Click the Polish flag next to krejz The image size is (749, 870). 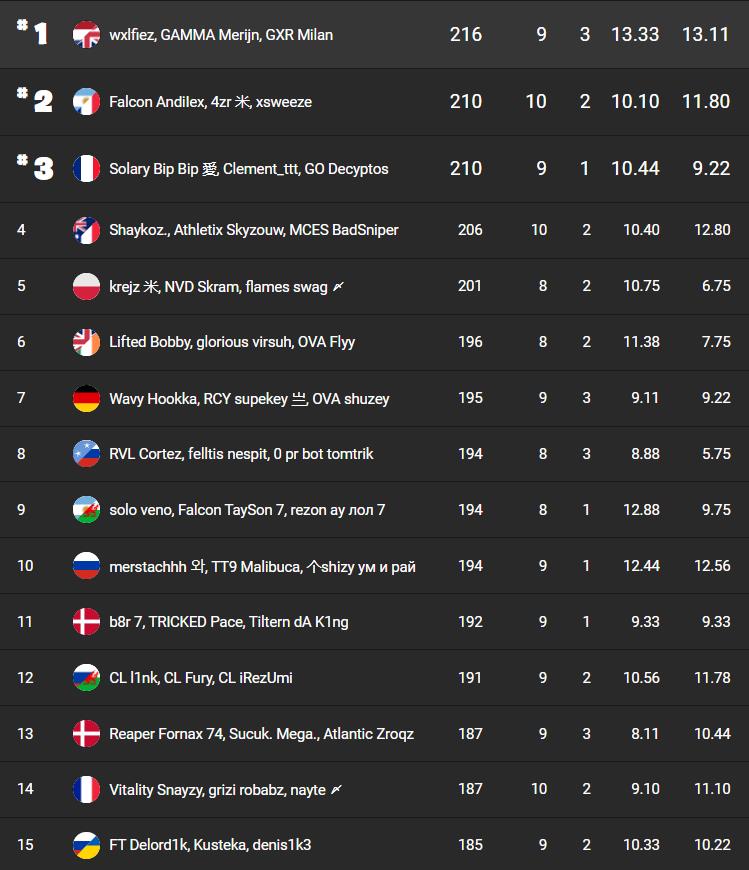click(86, 286)
